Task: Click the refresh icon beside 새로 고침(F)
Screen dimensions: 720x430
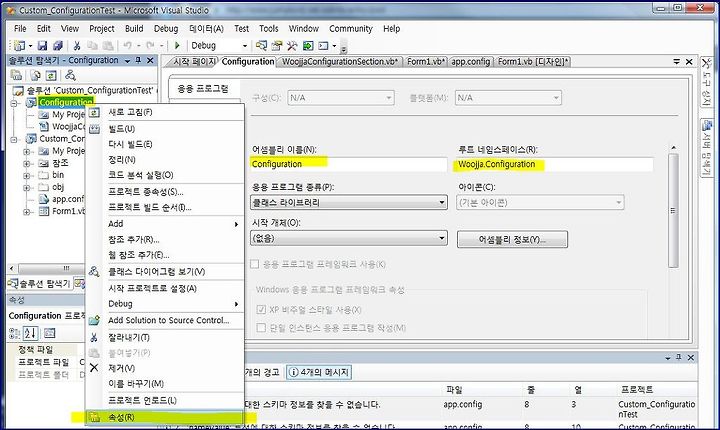Action: click(94, 113)
